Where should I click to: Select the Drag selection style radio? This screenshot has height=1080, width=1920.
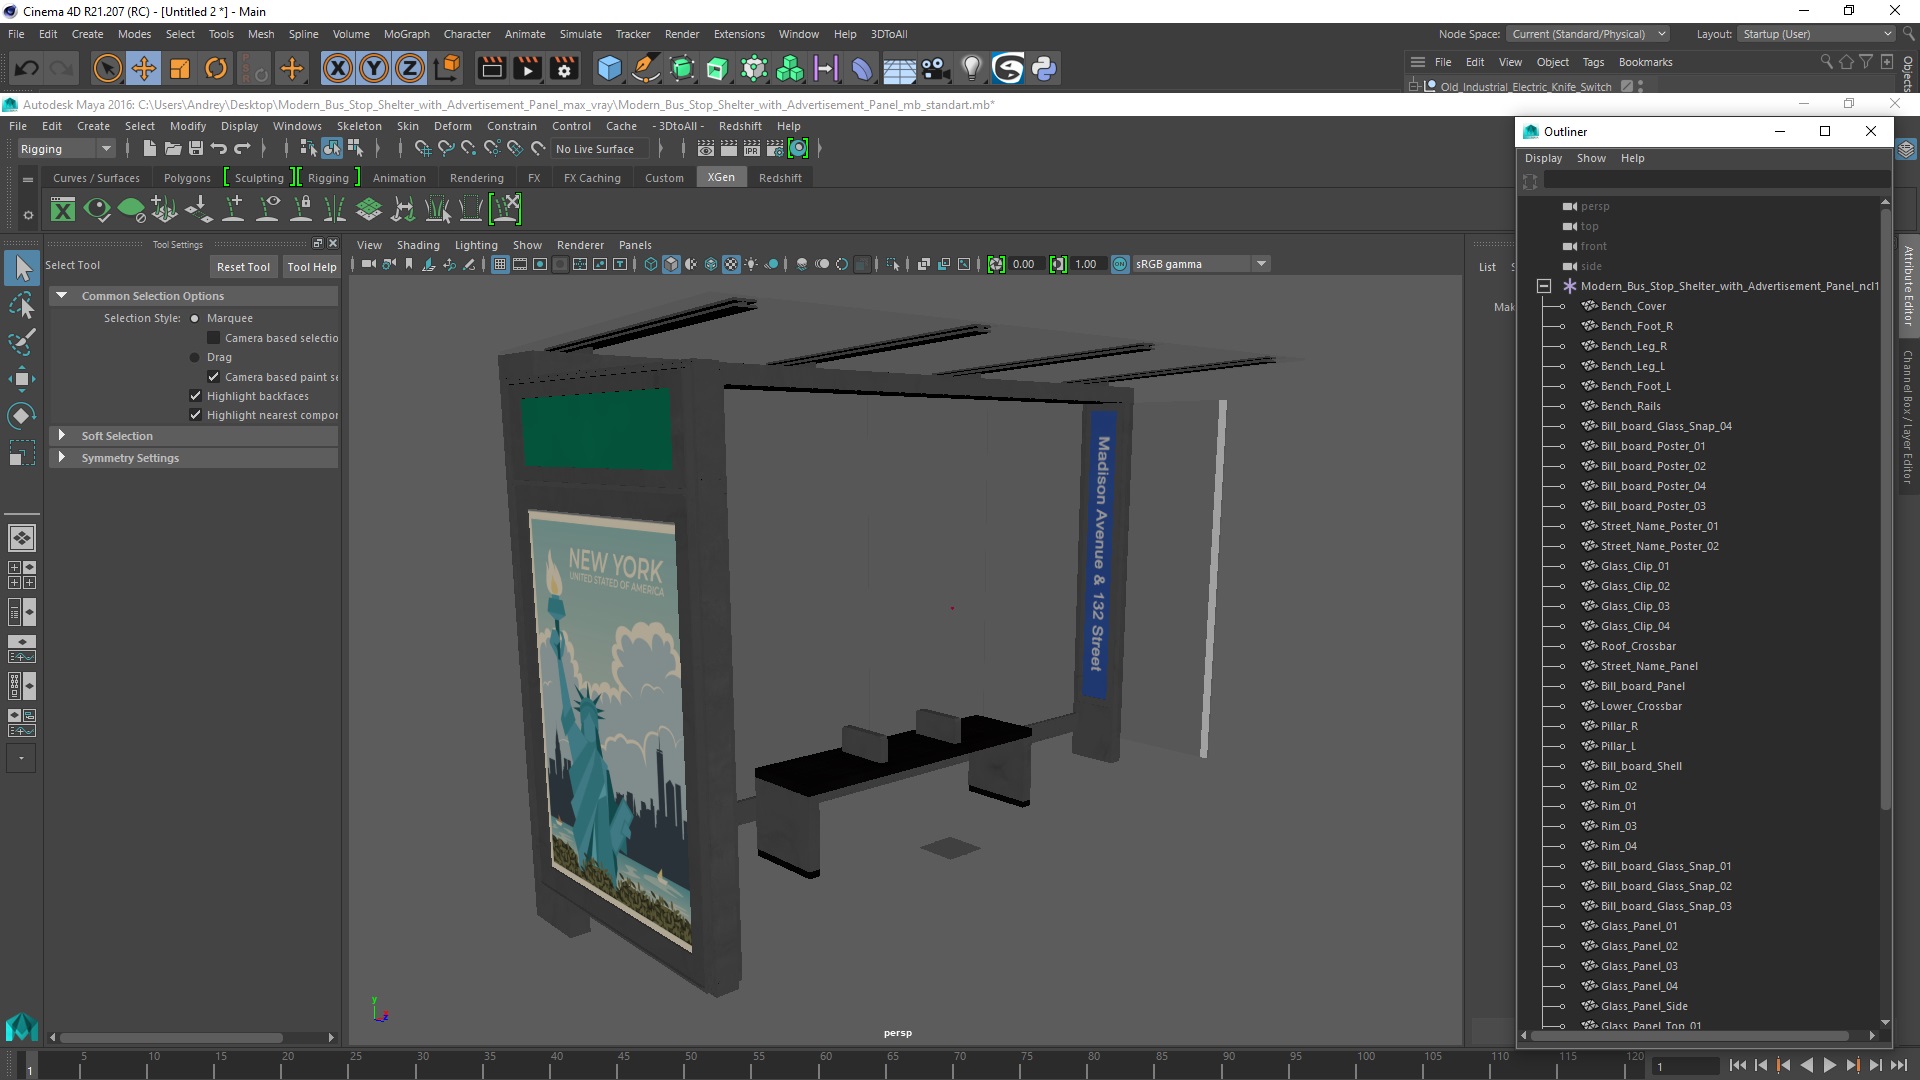(x=195, y=357)
